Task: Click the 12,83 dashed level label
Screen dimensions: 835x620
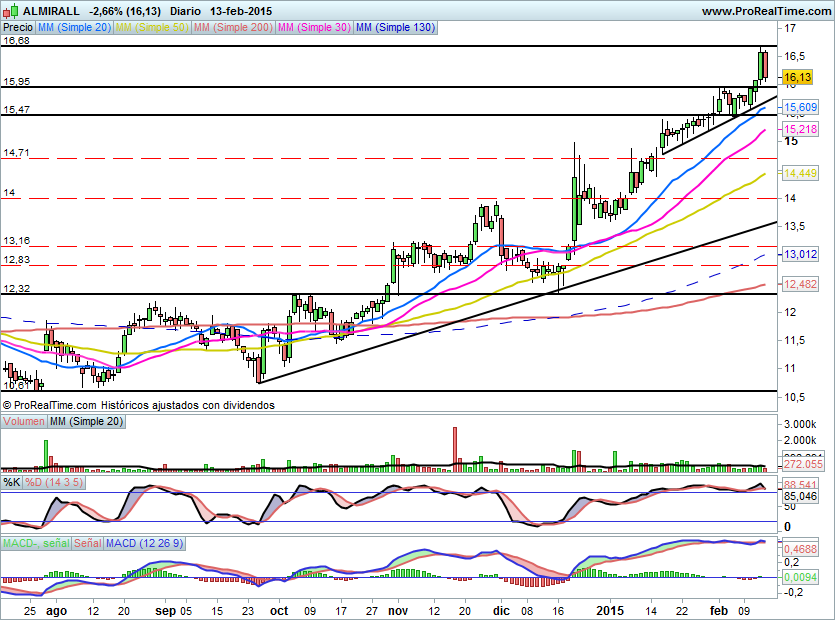Action: coord(17,260)
